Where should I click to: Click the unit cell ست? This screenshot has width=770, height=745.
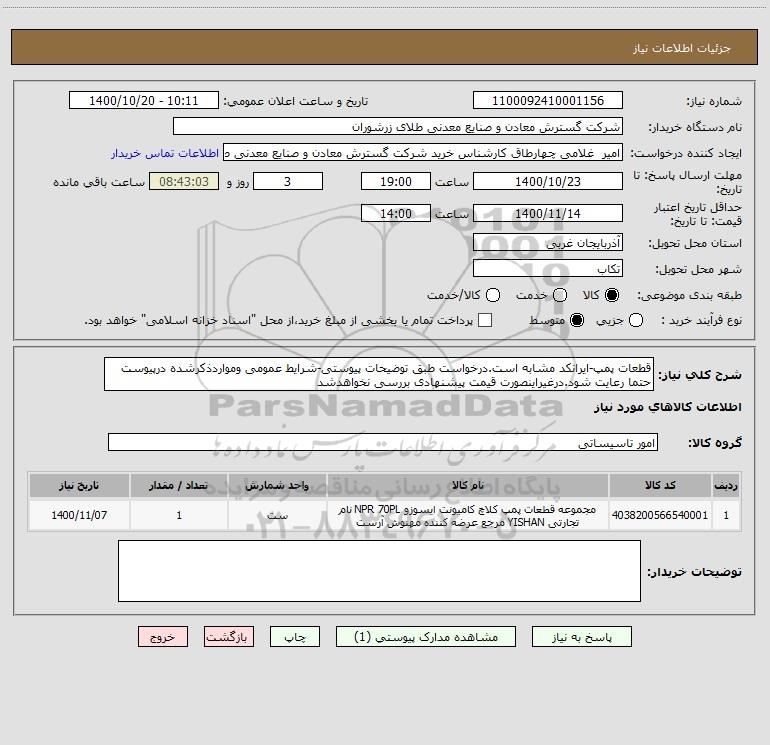pos(277,515)
